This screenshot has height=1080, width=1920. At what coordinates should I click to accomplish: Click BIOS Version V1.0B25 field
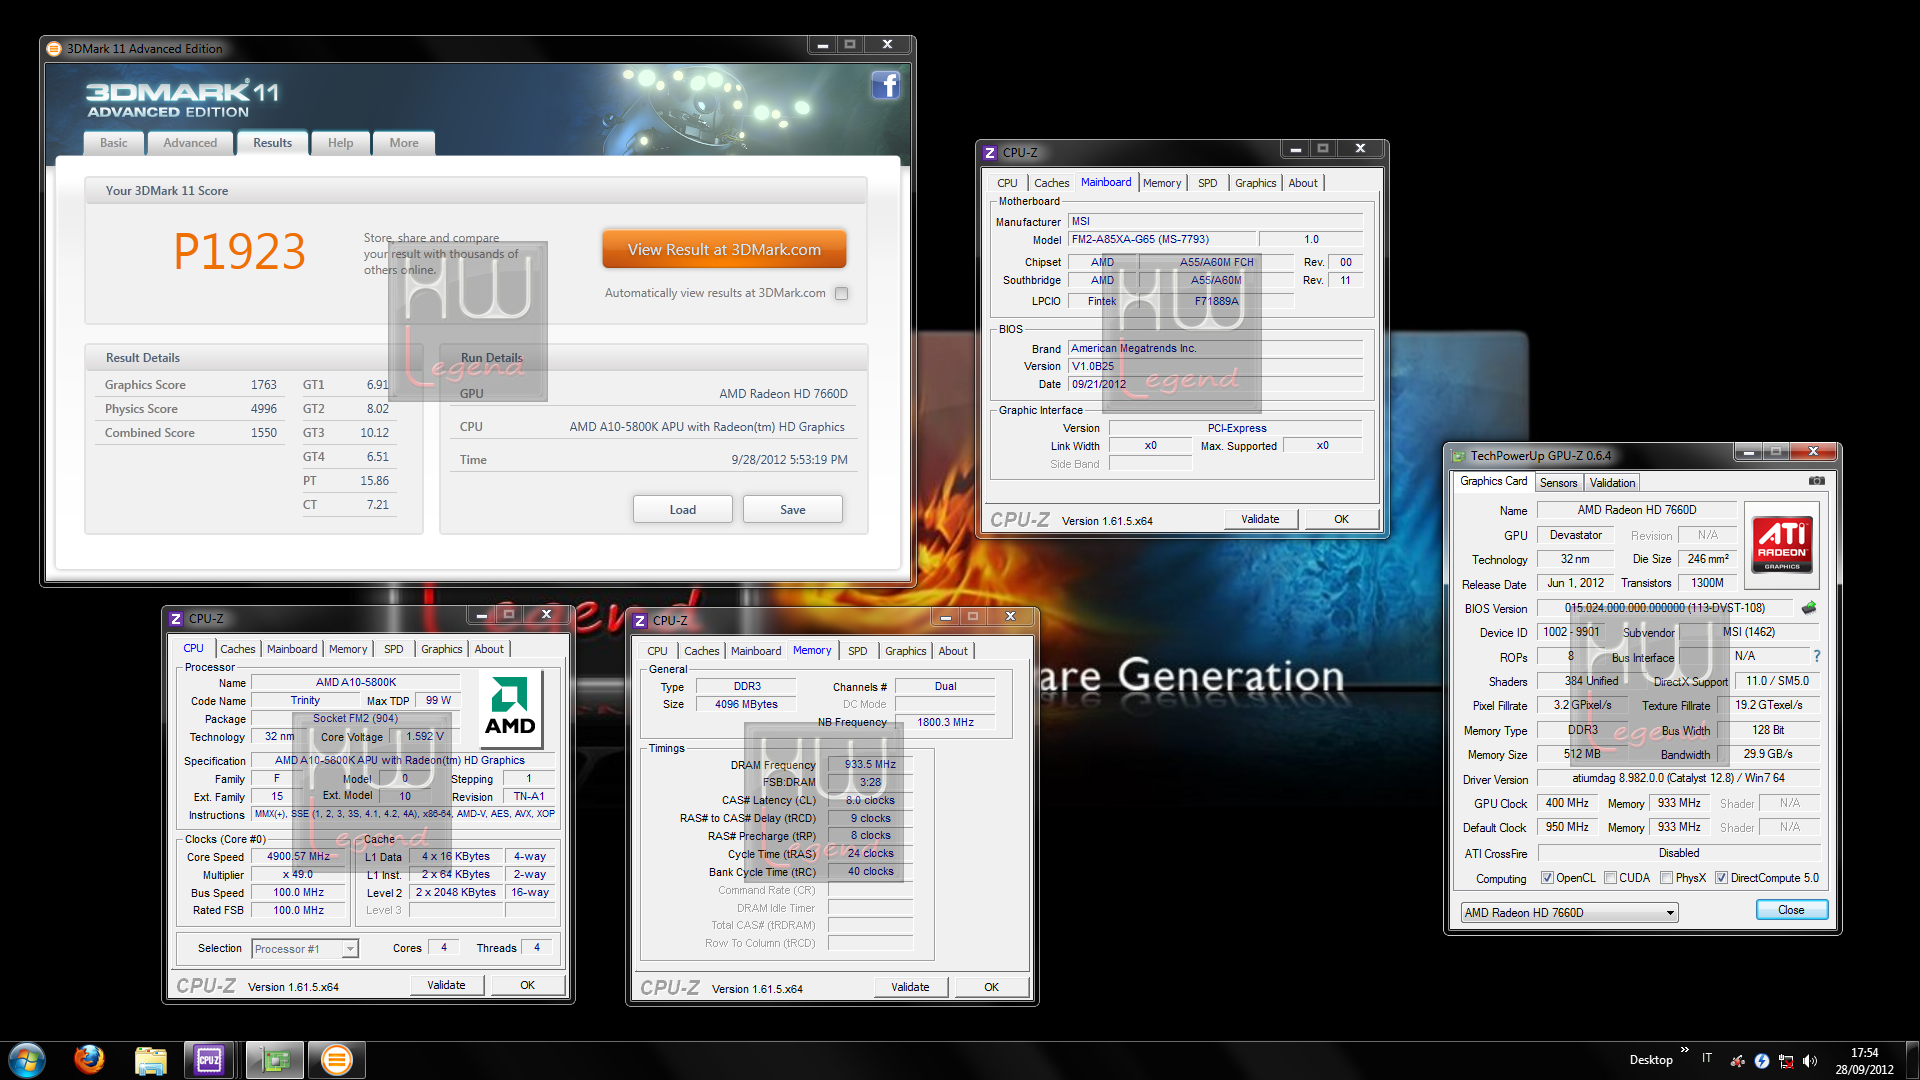click(x=1215, y=366)
